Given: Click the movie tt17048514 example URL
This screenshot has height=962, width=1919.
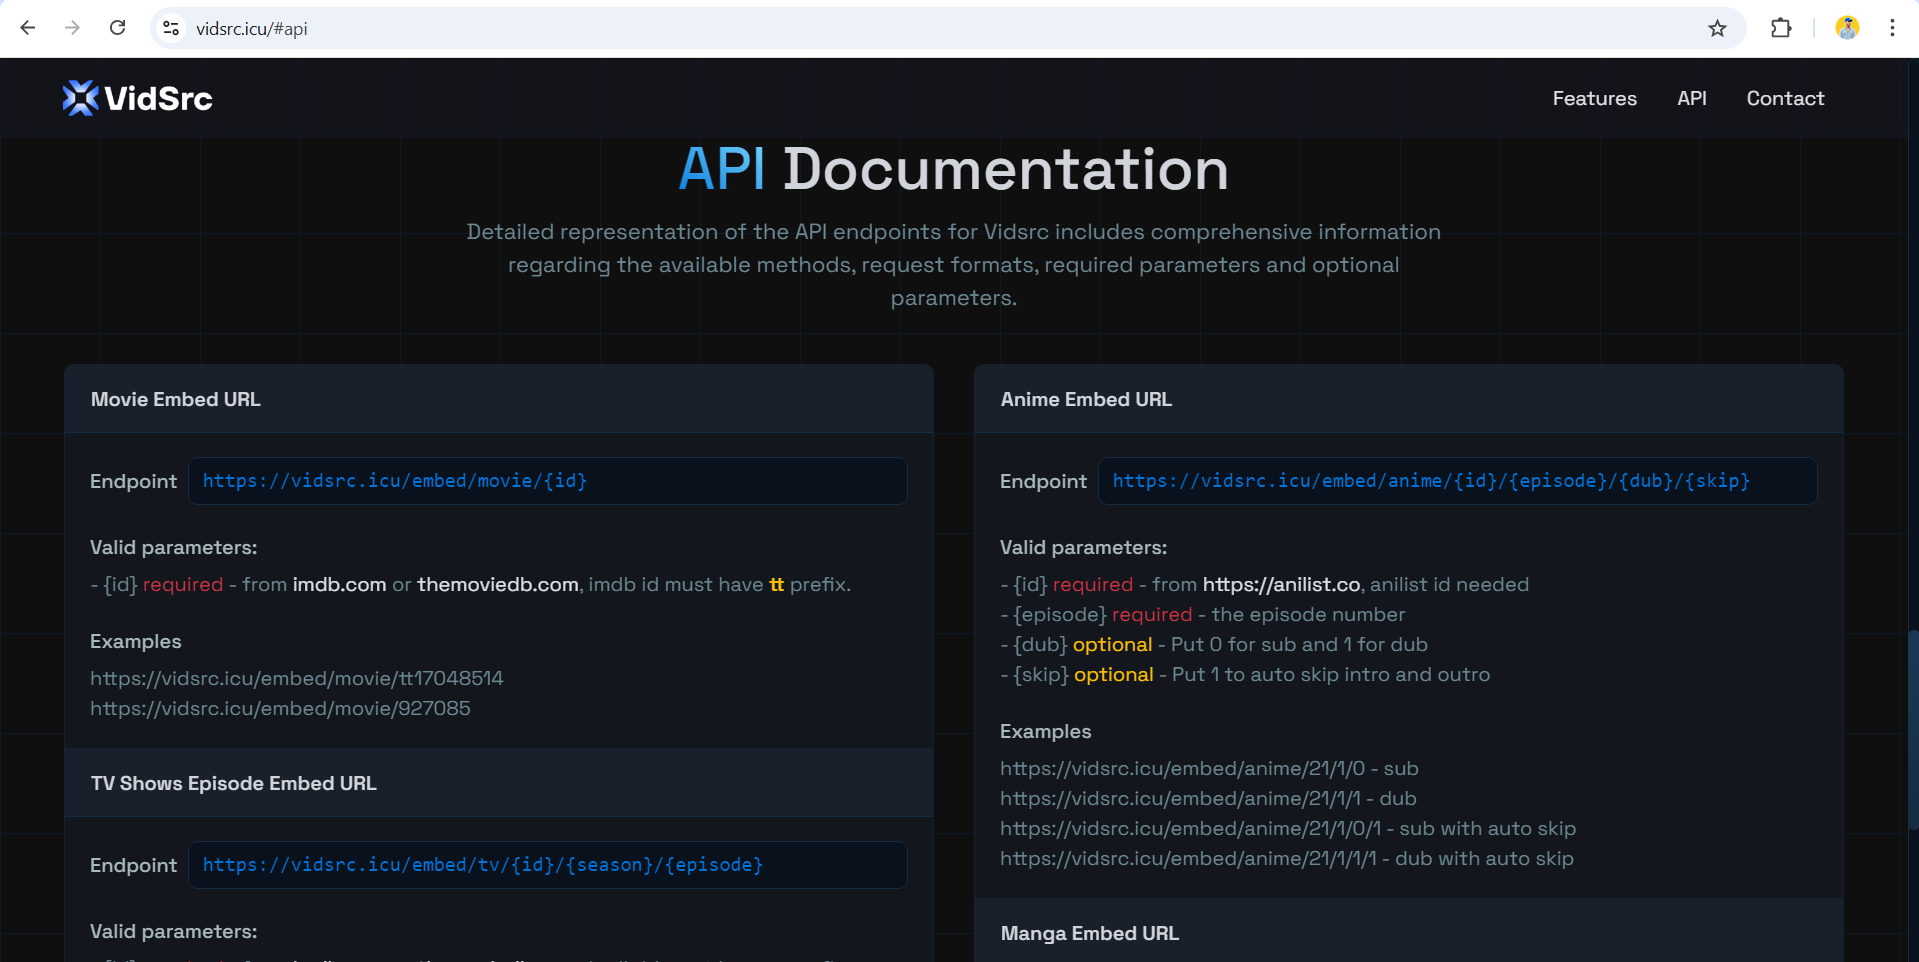Looking at the screenshot, I should click(297, 677).
